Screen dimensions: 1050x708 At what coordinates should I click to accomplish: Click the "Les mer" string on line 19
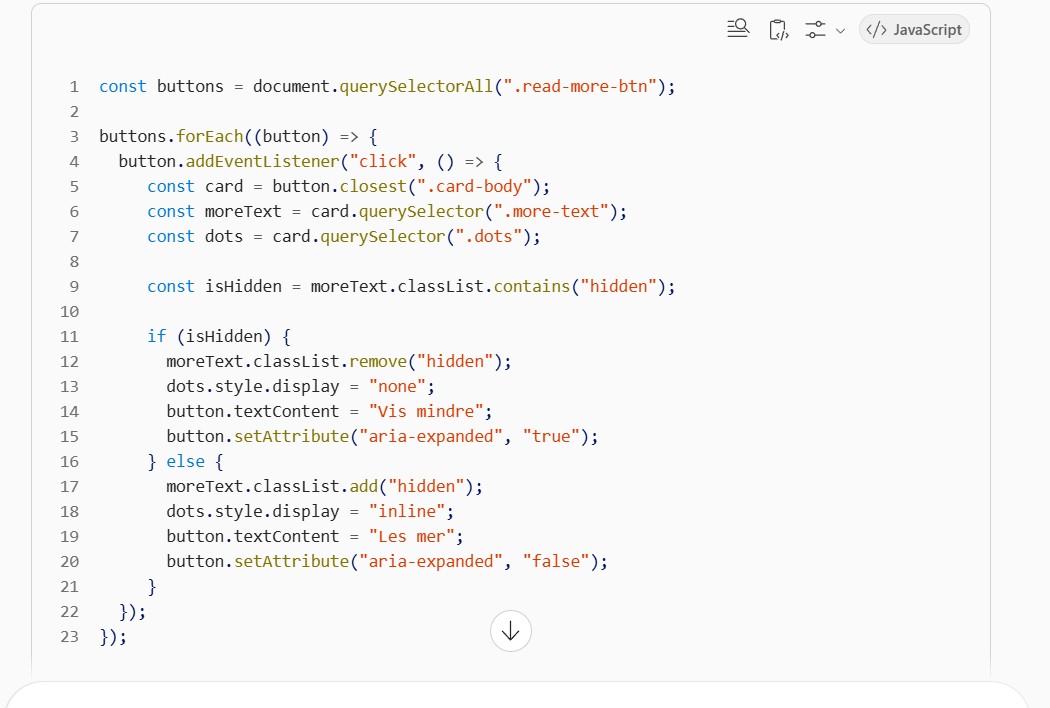coord(411,537)
